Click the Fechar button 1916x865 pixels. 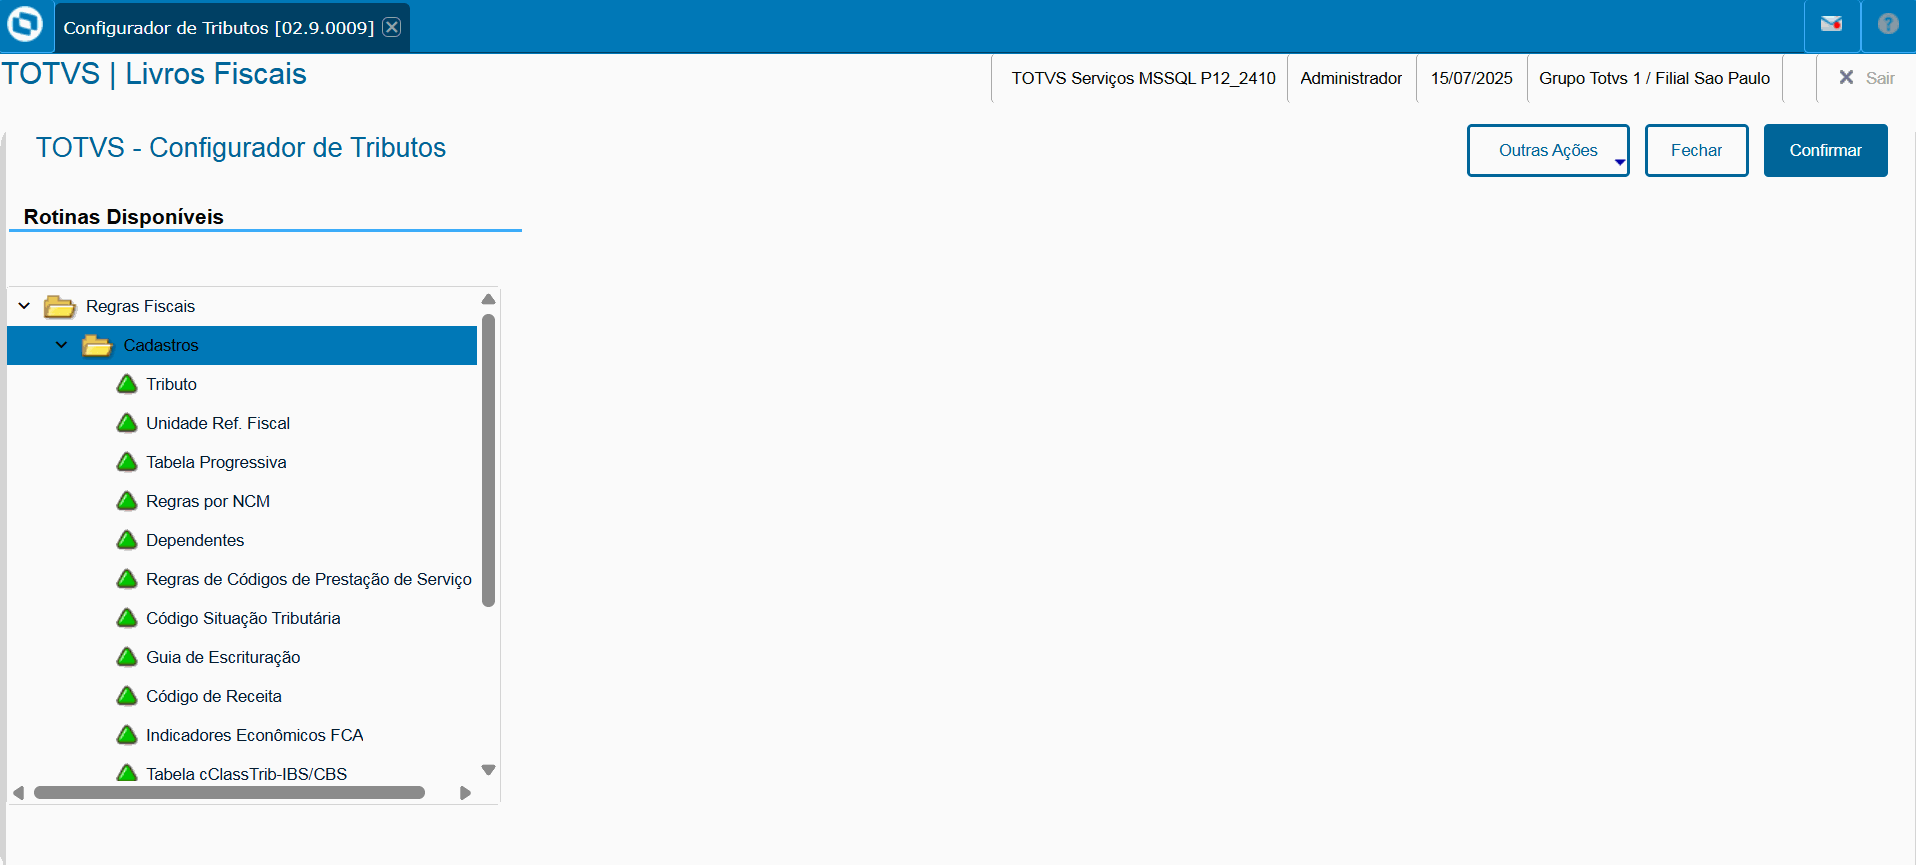tap(1696, 150)
